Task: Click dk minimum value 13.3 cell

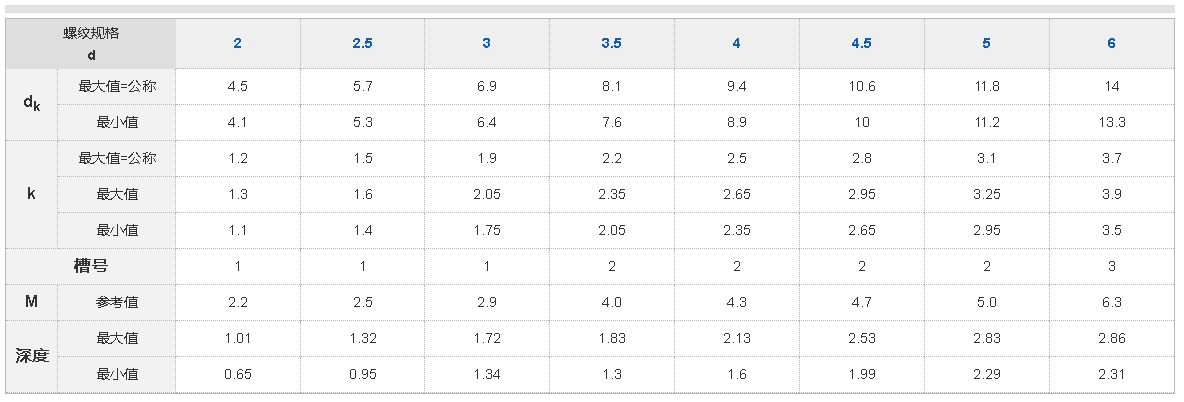Action: (1111, 122)
